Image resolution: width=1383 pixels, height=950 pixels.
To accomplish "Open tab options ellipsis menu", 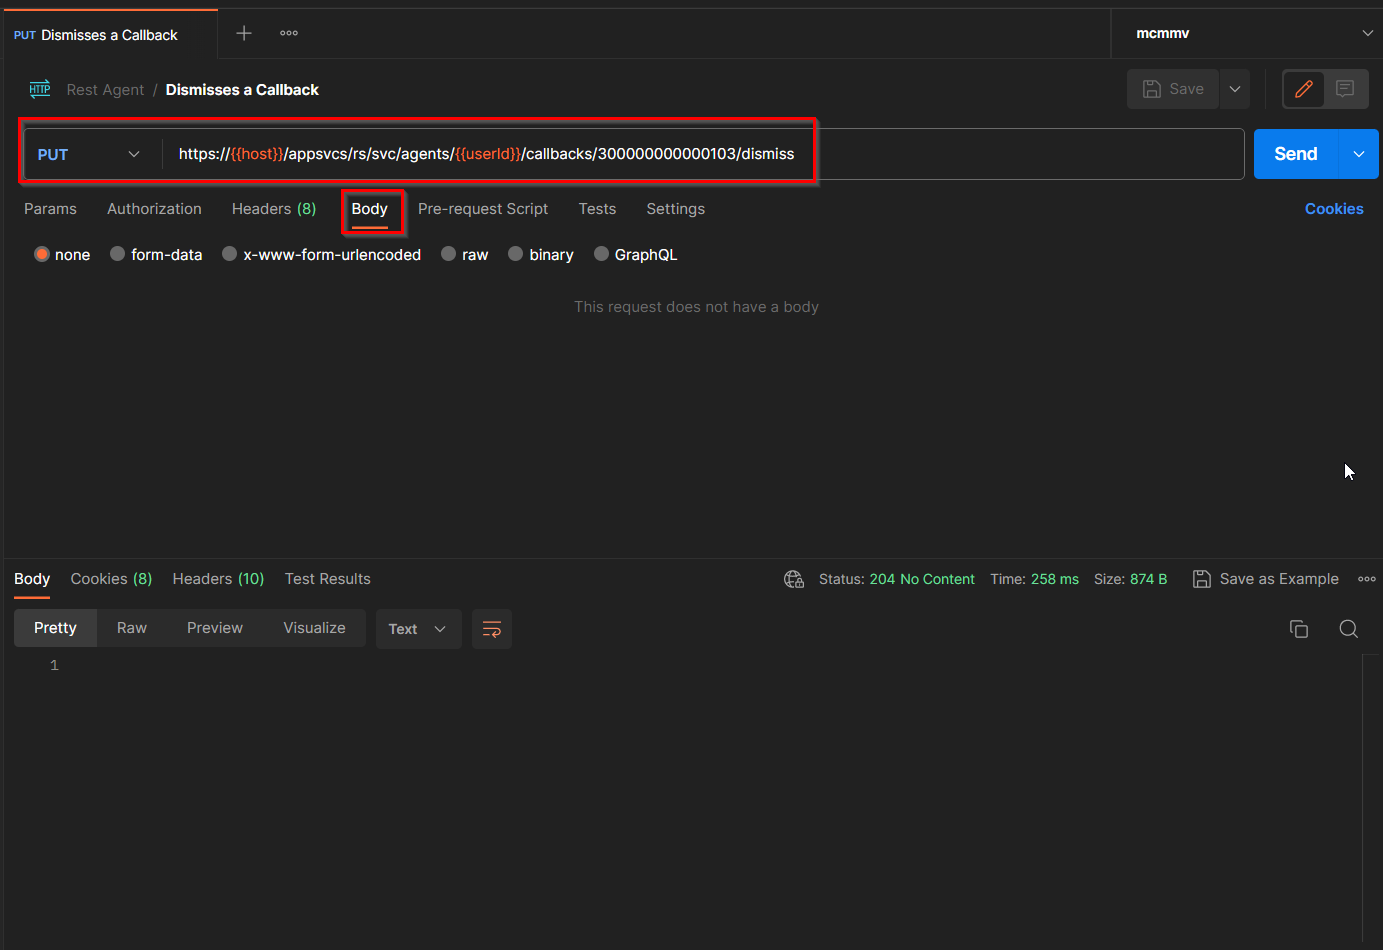I will (x=289, y=33).
